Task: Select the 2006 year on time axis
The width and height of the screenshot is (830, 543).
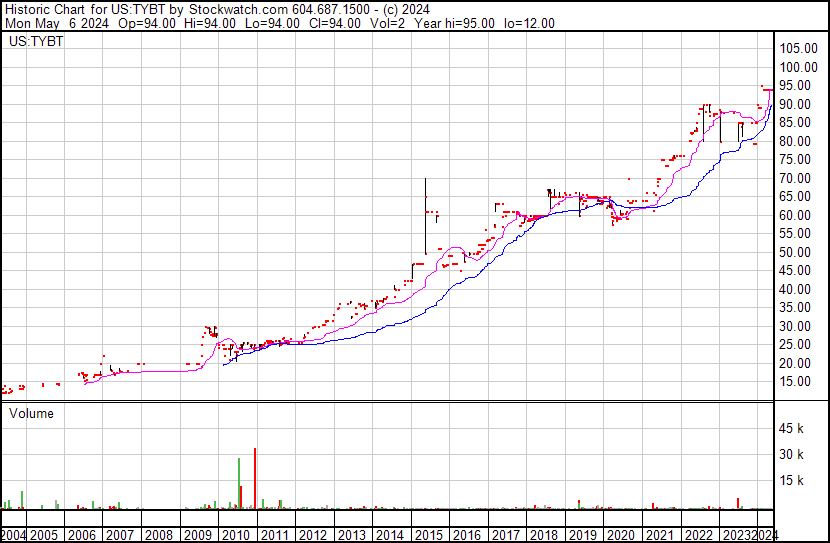Action: (82, 535)
